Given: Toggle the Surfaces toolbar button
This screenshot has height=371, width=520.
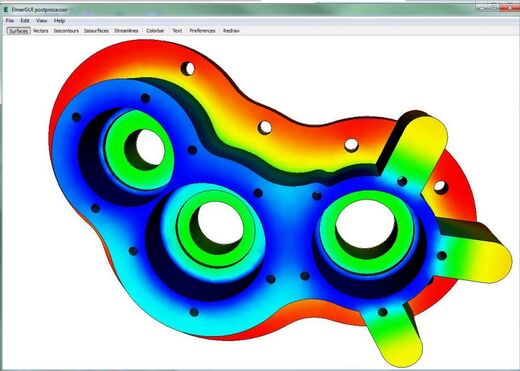Looking at the screenshot, I should 19,31.
